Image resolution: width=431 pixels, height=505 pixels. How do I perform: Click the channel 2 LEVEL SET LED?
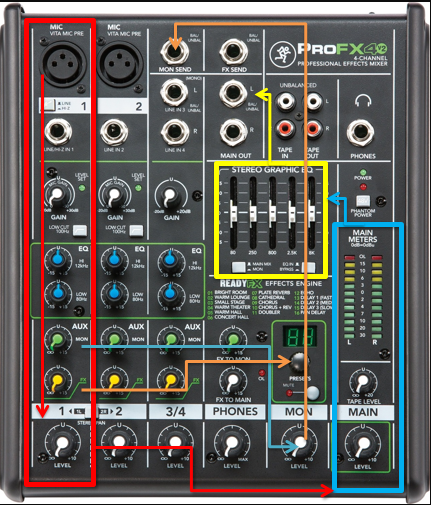pos(138,188)
